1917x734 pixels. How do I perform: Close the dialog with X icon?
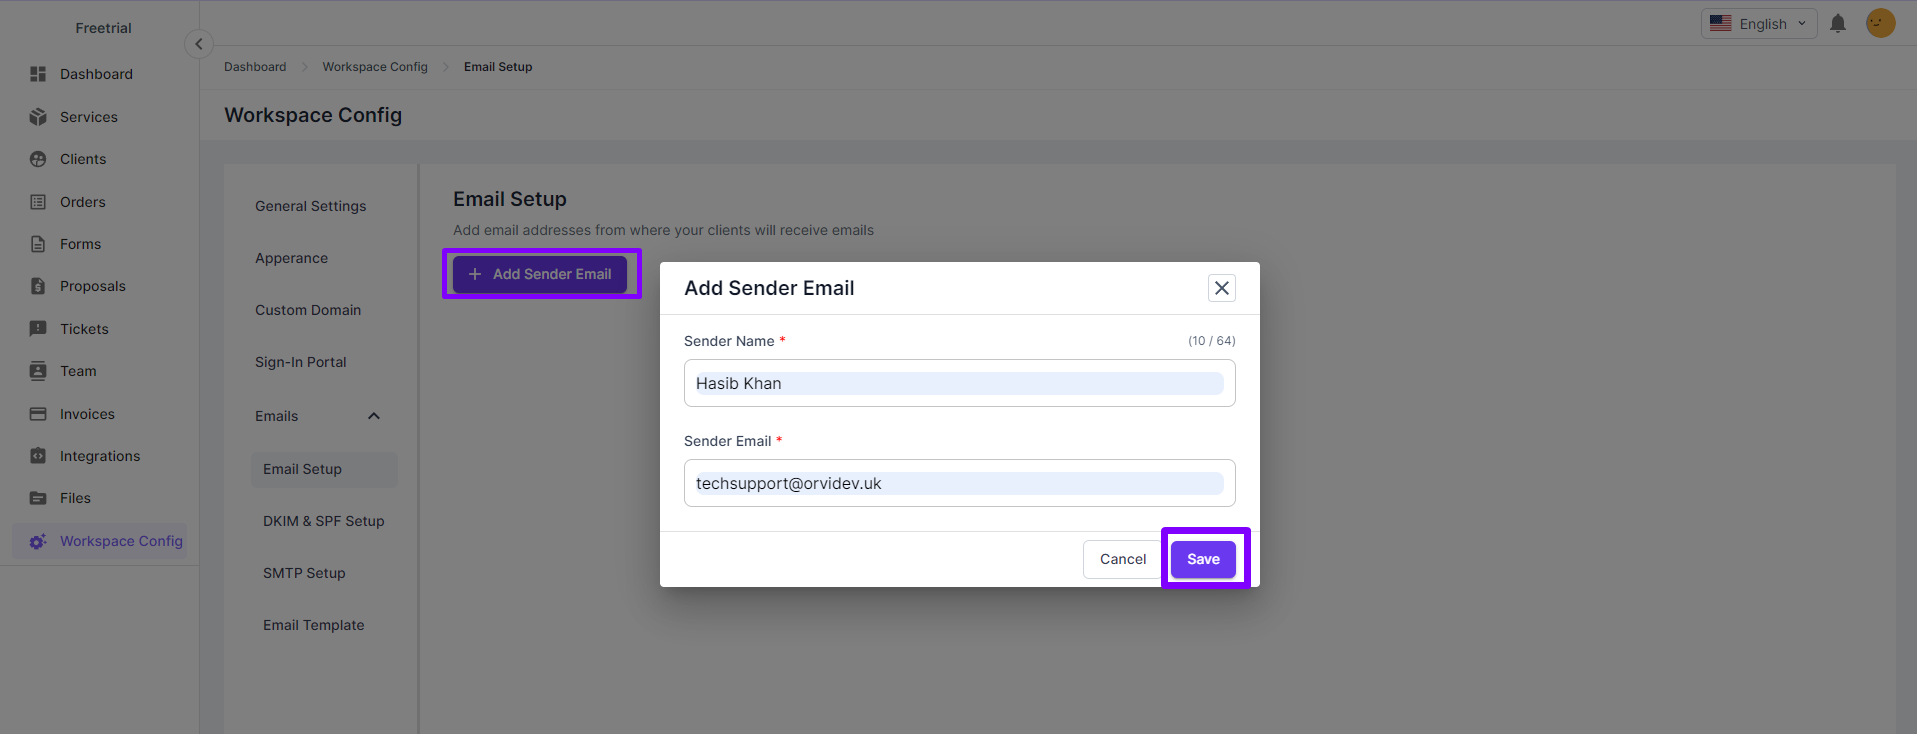point(1221,288)
